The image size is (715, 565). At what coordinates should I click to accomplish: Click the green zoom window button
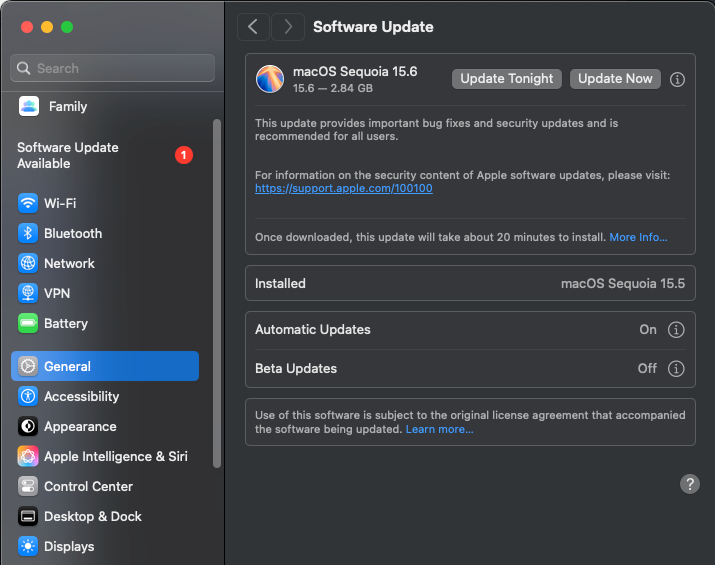(x=67, y=27)
